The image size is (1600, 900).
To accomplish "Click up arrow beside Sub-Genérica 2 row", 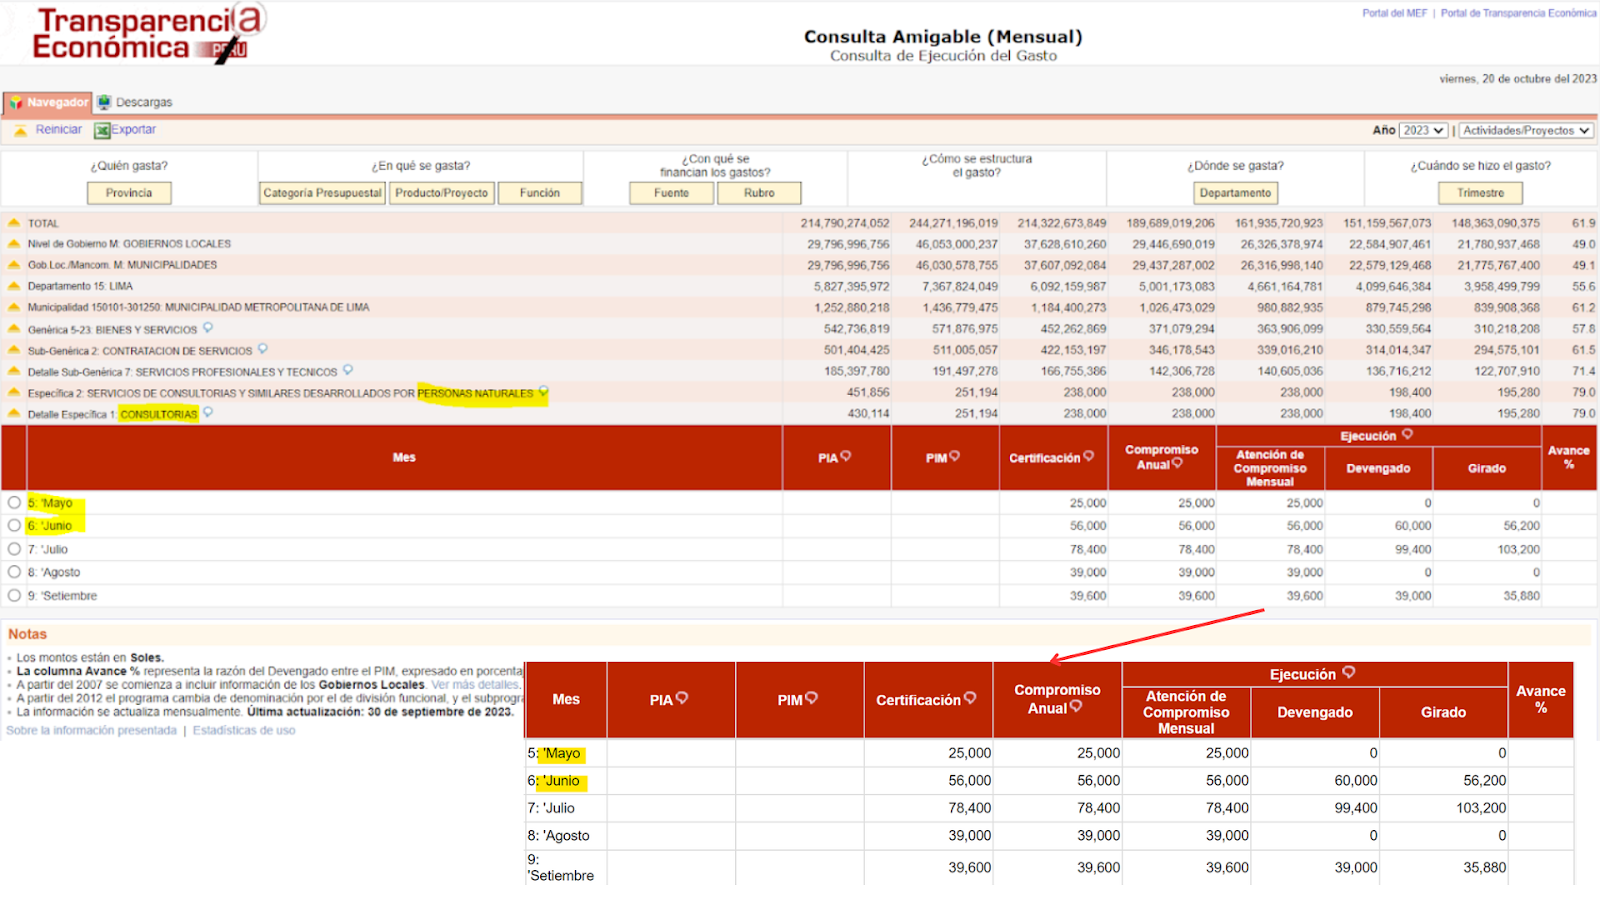I will coord(14,350).
